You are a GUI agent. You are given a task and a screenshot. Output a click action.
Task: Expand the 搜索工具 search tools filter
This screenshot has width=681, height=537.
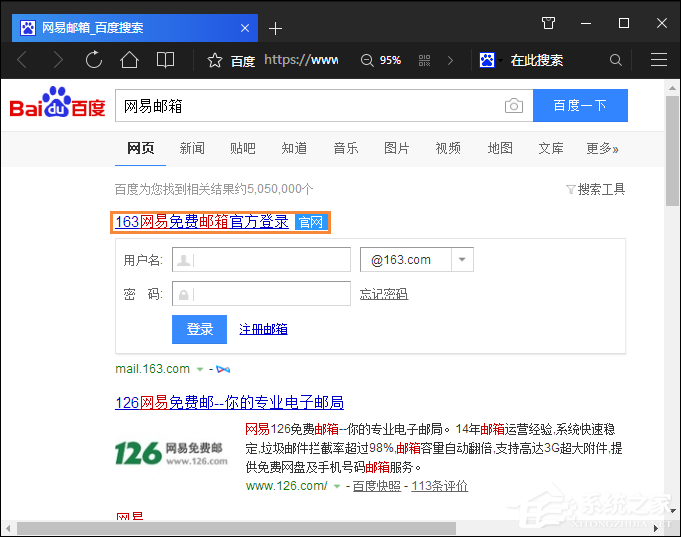[596, 189]
